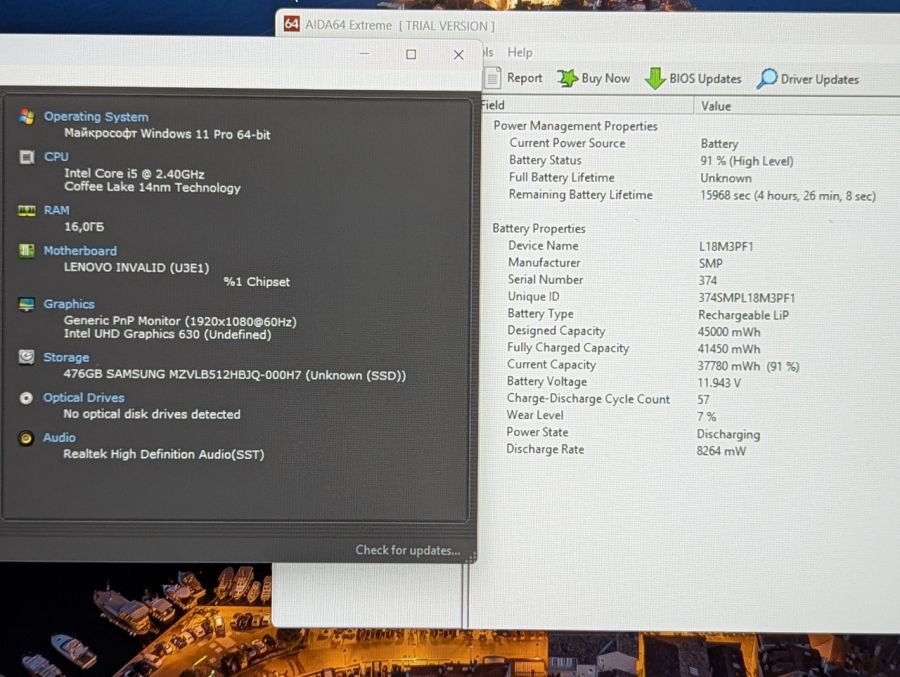This screenshot has width=900, height=677.
Task: Click the Check for updates link
Action: tap(408, 550)
